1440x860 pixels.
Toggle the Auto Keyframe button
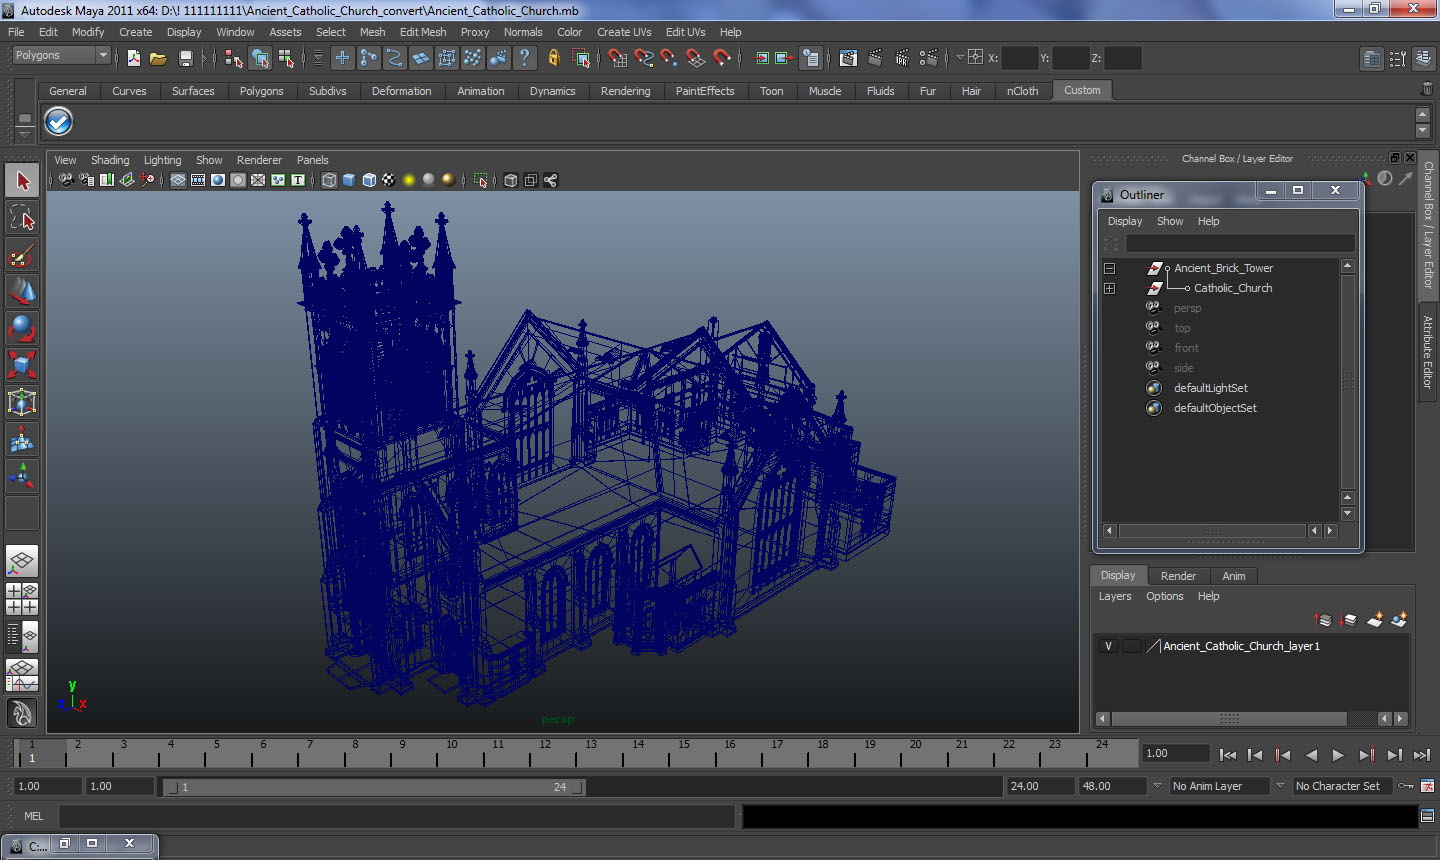coord(1406,786)
